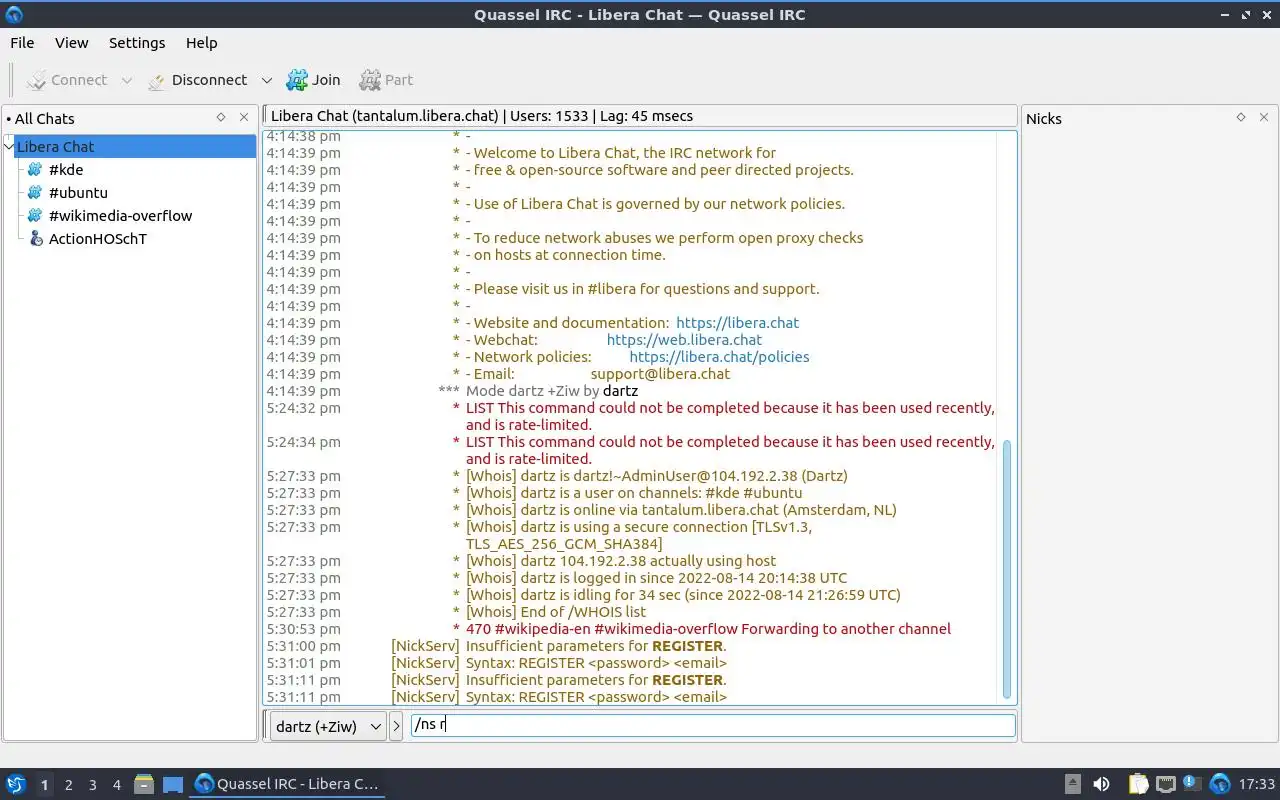Screen dimensions: 1280x800
Task: Click the chat view vertical scrollbar
Action: pyautogui.click(x=1007, y=568)
